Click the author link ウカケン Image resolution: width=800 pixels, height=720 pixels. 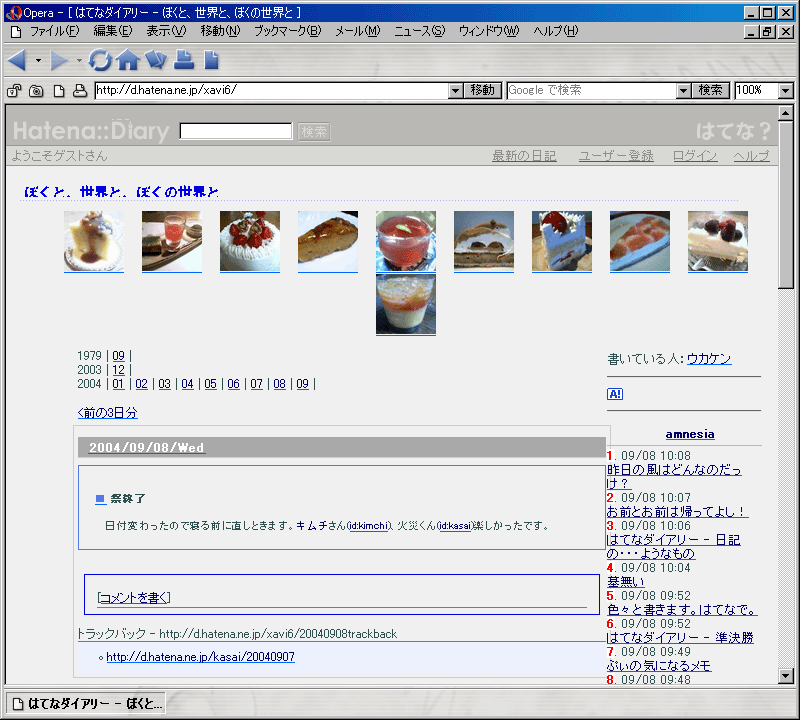tap(709, 359)
